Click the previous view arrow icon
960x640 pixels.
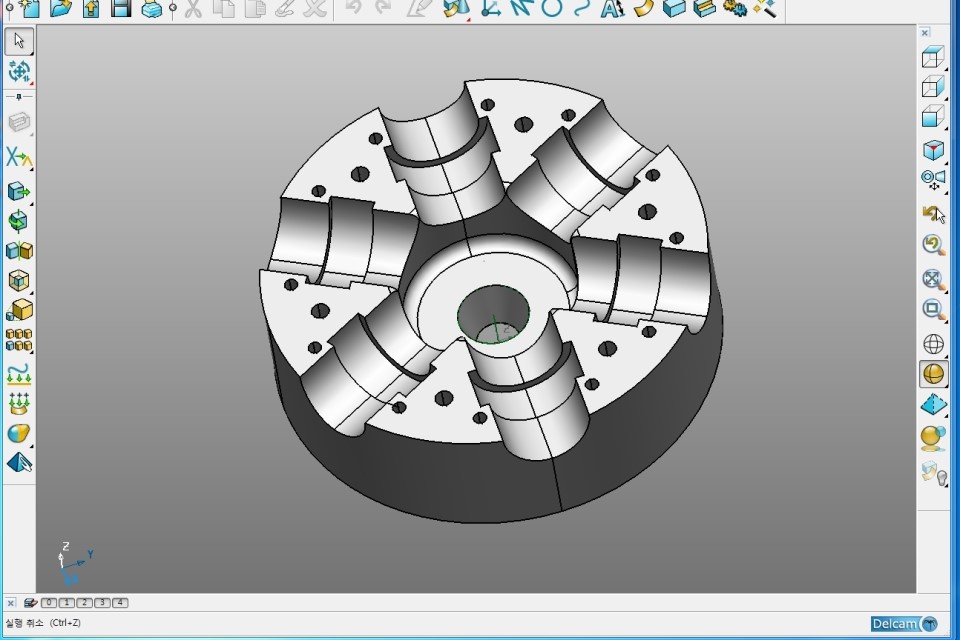[x=933, y=214]
